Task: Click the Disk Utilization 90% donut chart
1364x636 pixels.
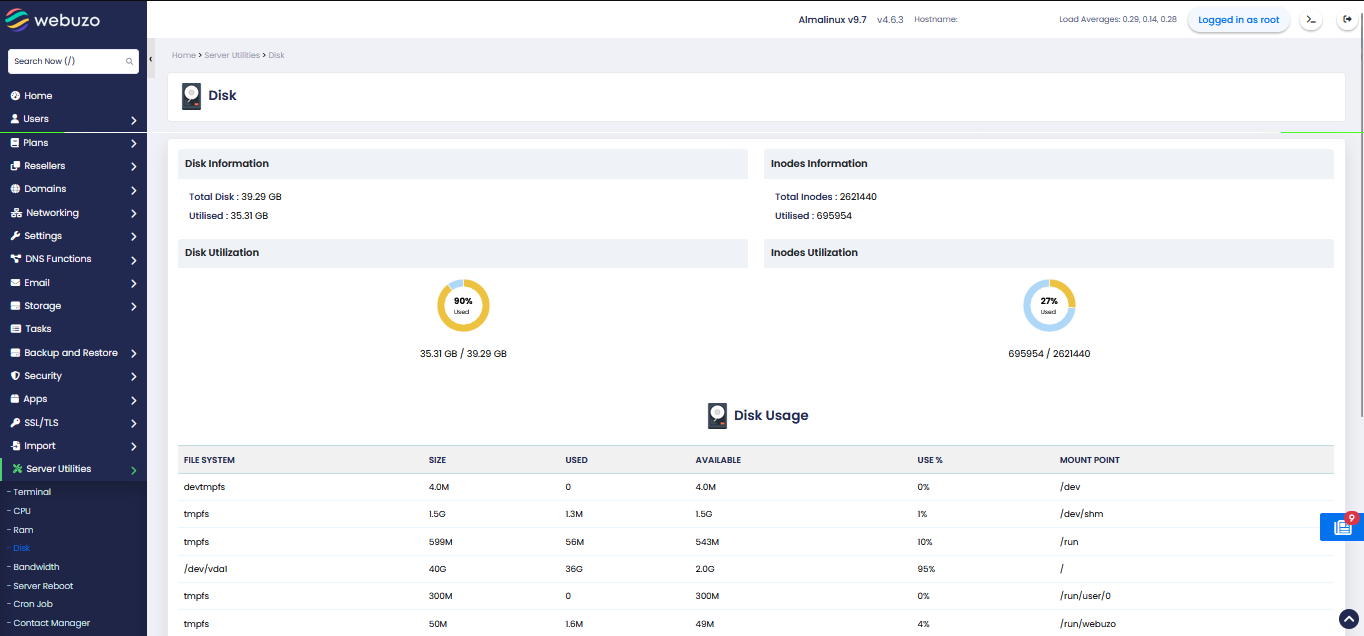Action: (462, 305)
